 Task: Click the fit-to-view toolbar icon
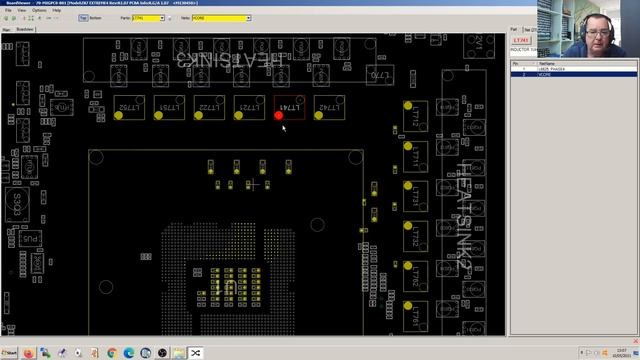[x=31, y=18]
